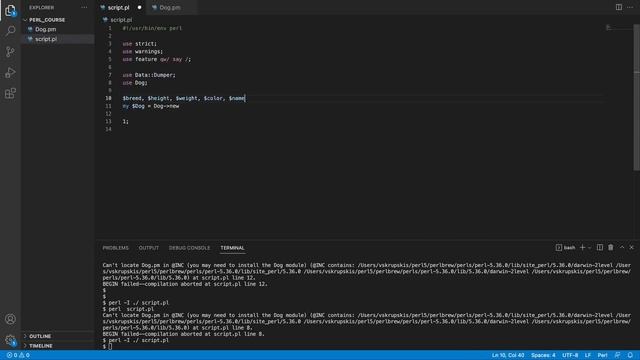Viewport: 640px width, 360px height.
Task: Add a new terminal
Action: (582, 248)
